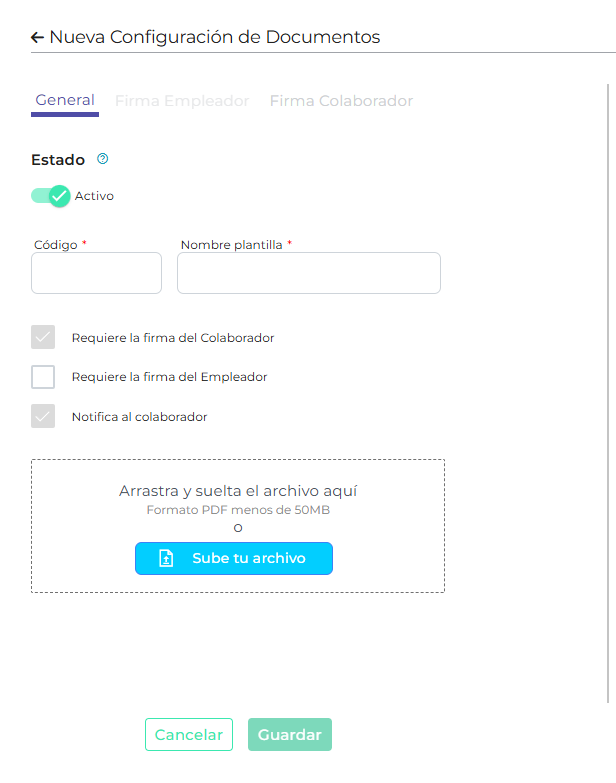Image resolution: width=616 pixels, height=783 pixels.
Task: Click the Activo label text
Action: click(95, 196)
